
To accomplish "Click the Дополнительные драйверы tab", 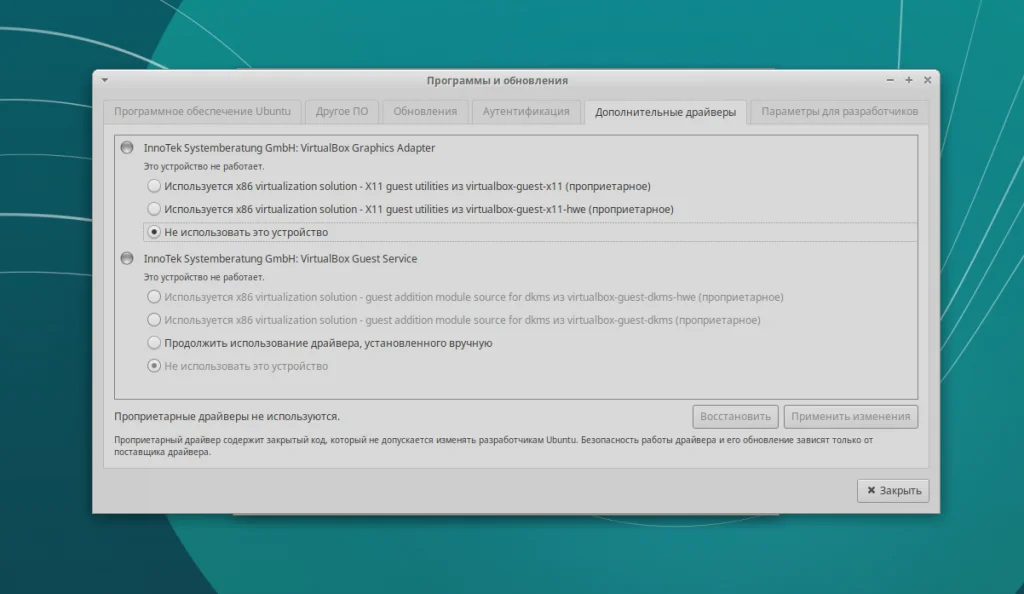I will 665,112.
